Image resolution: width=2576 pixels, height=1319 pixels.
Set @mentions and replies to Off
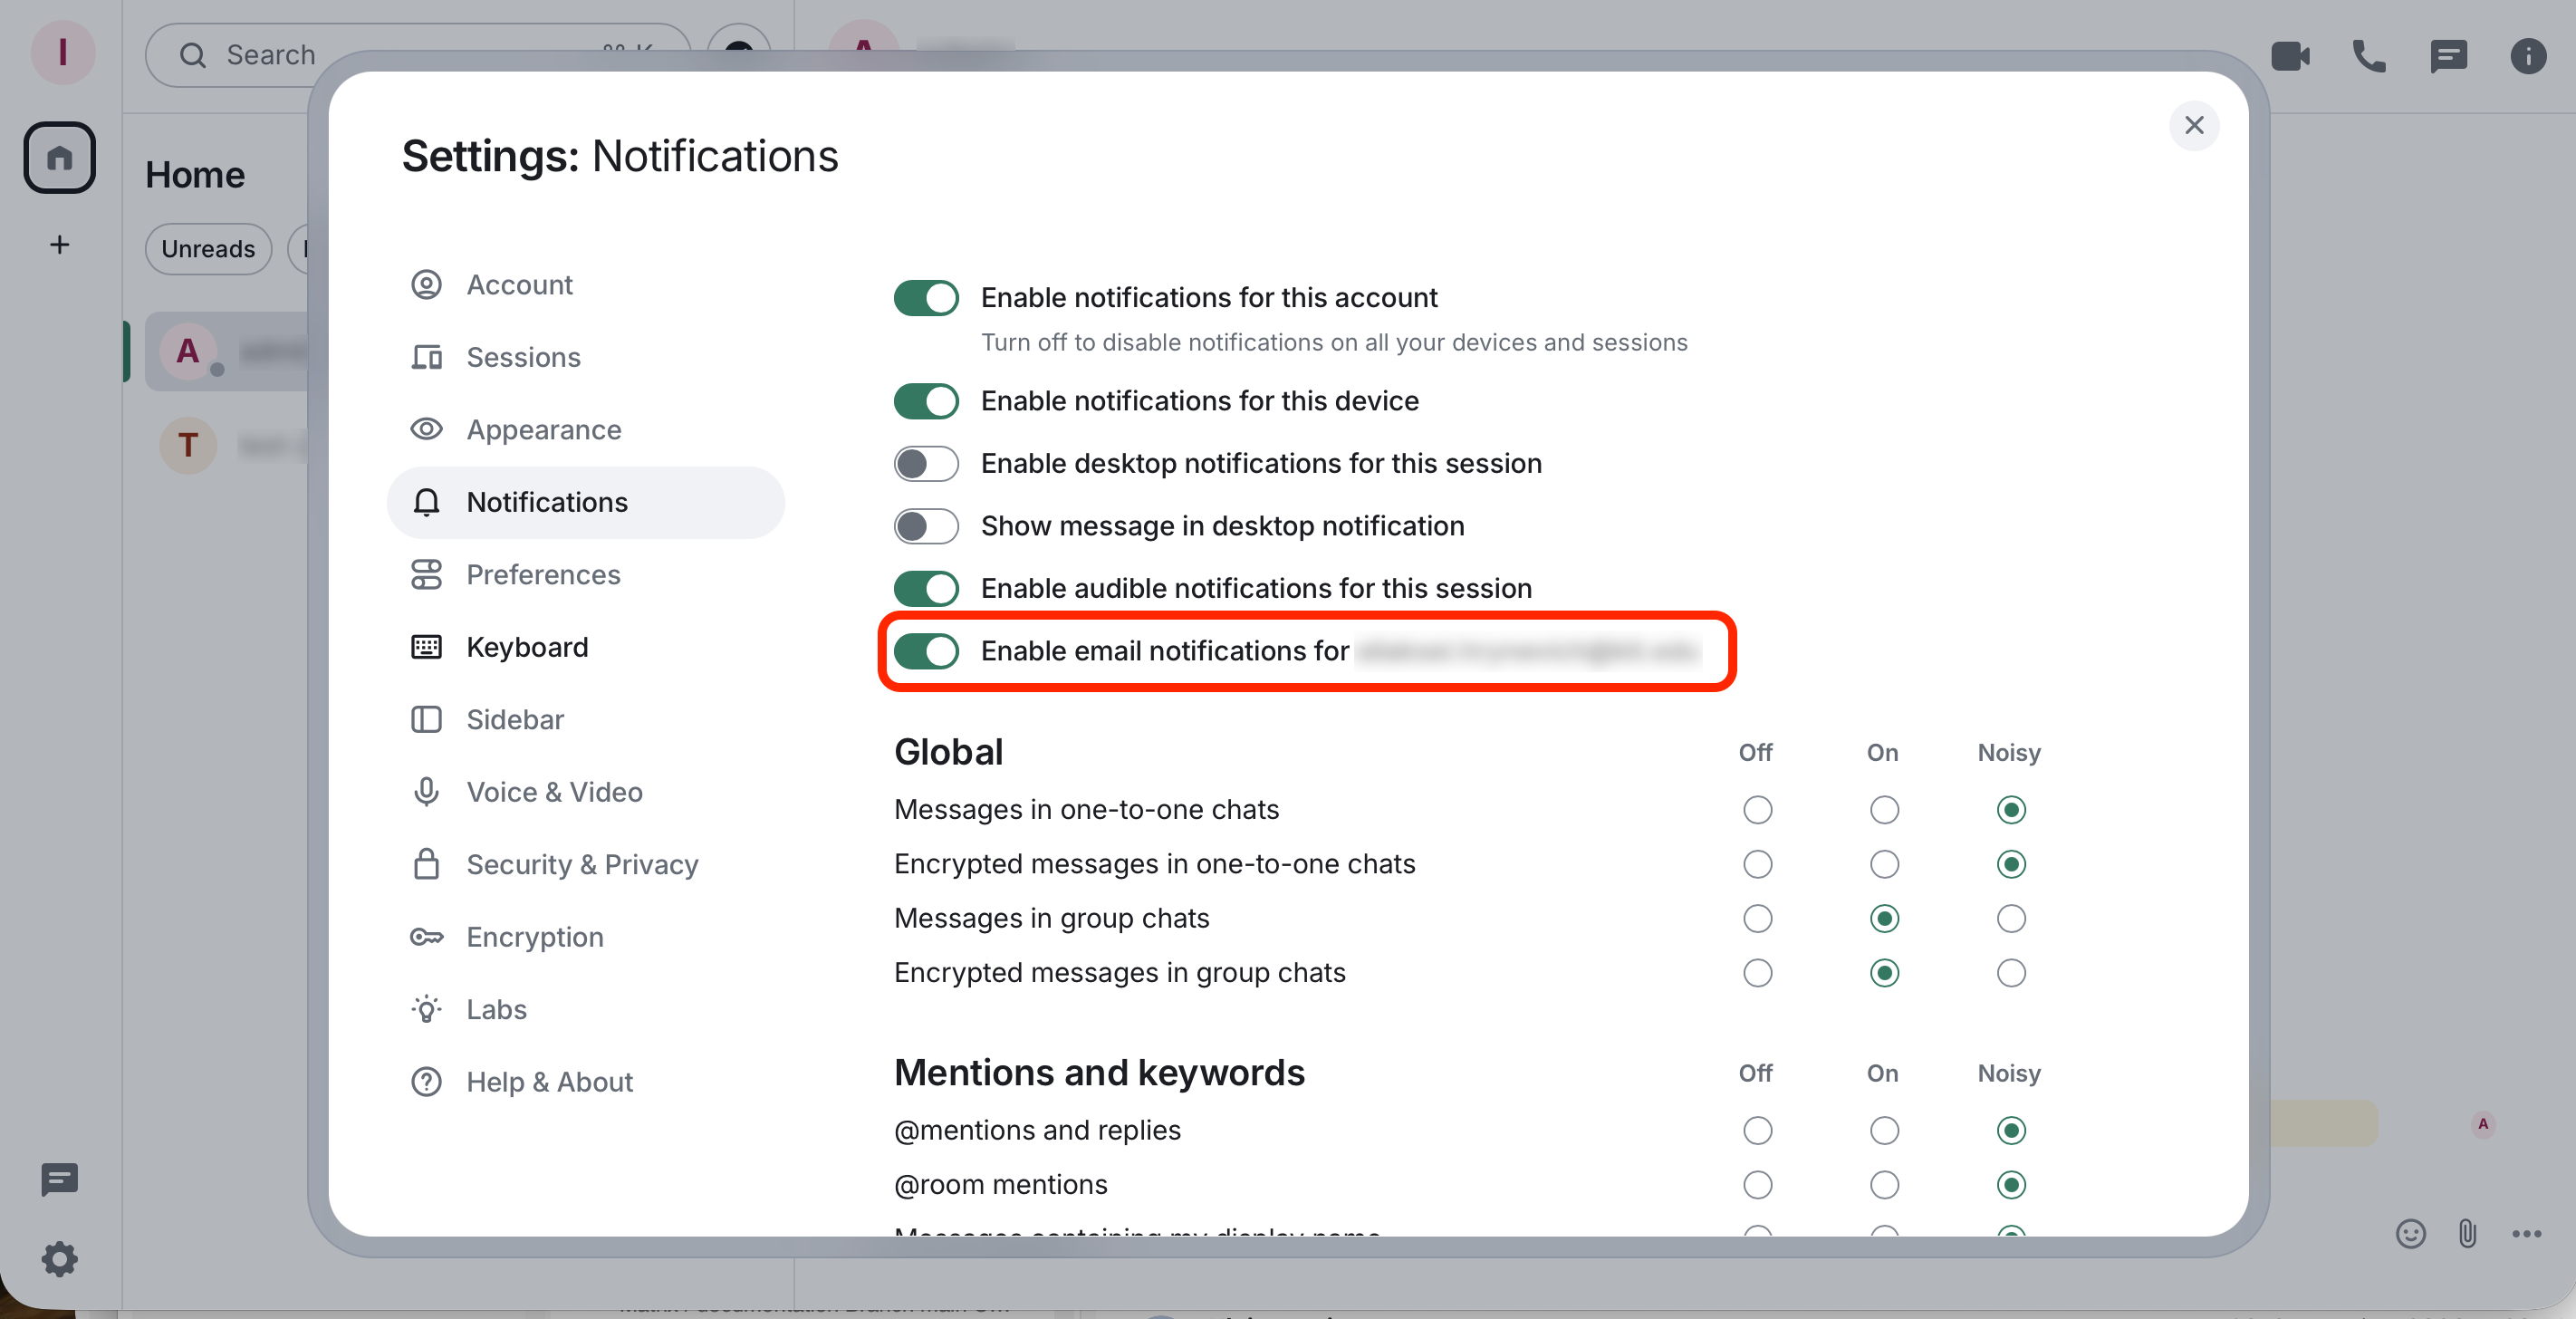[x=1757, y=1130]
